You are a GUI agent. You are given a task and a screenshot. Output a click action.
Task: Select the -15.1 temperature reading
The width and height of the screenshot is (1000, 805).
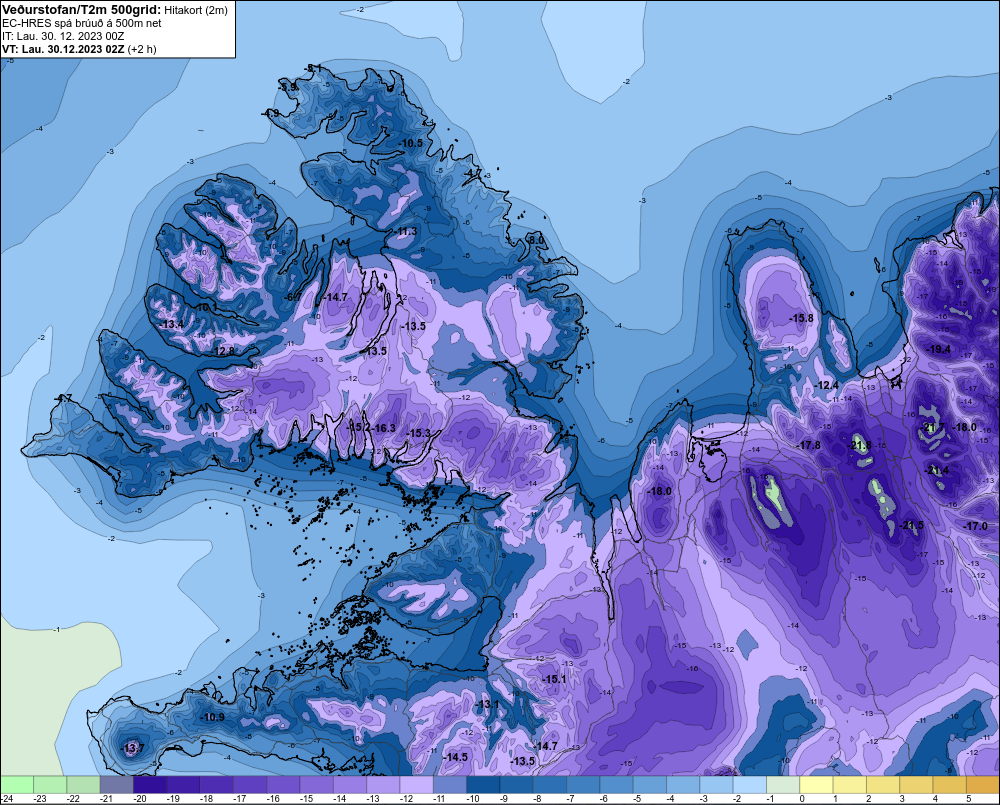tap(554, 679)
